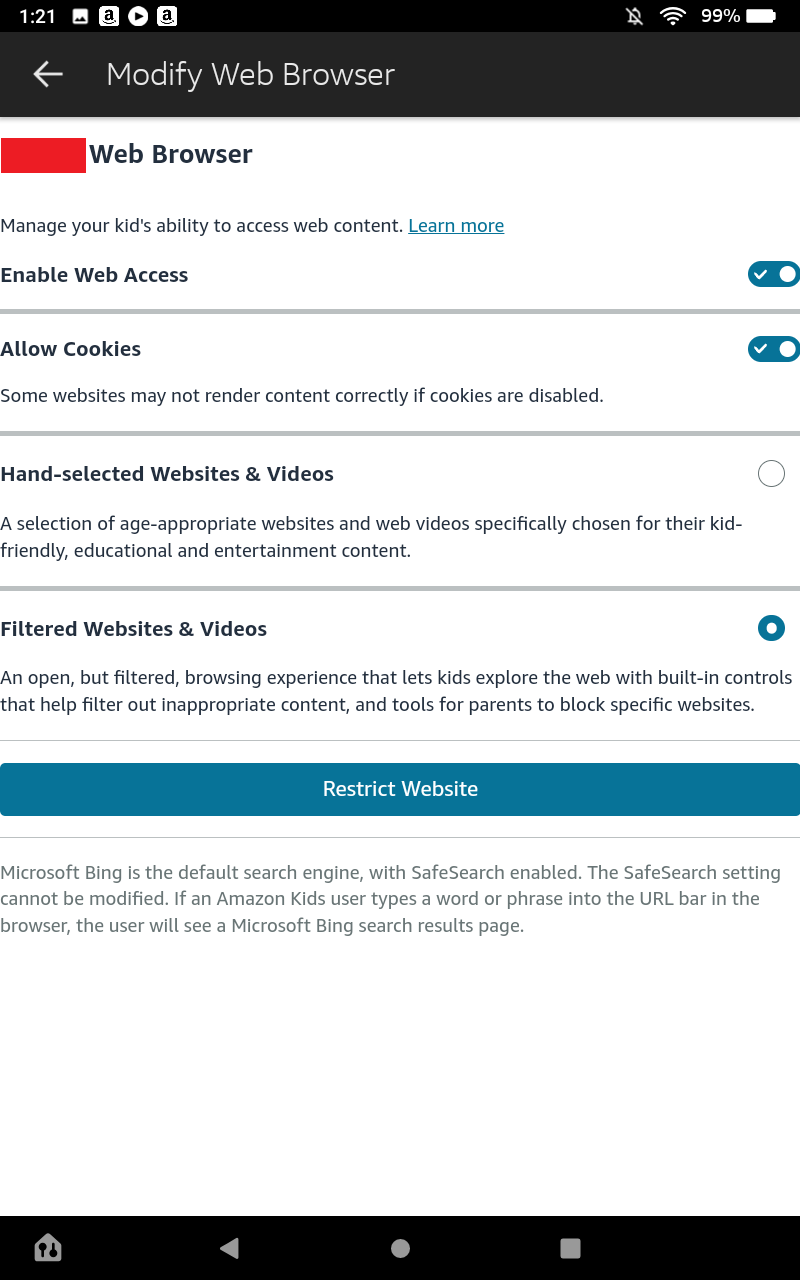Tap the Filtered Websites & Videos label

click(x=134, y=629)
